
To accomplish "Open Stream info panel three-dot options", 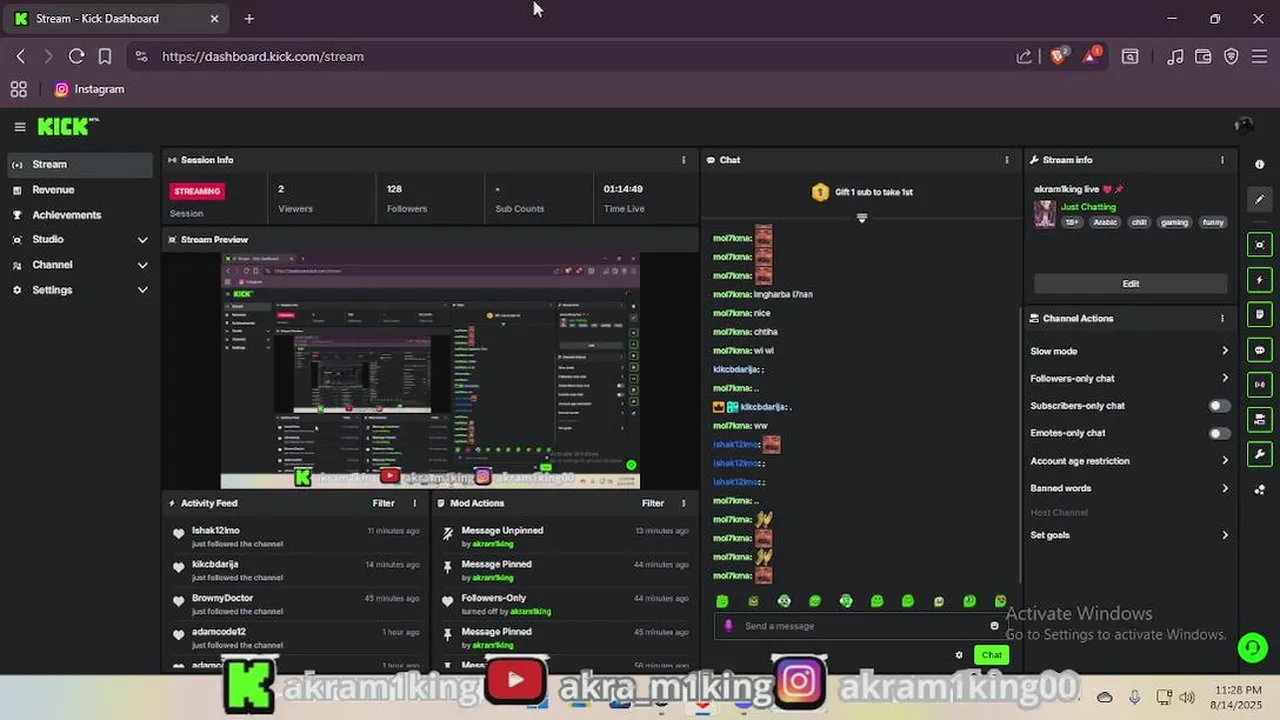I will [x=1222, y=160].
